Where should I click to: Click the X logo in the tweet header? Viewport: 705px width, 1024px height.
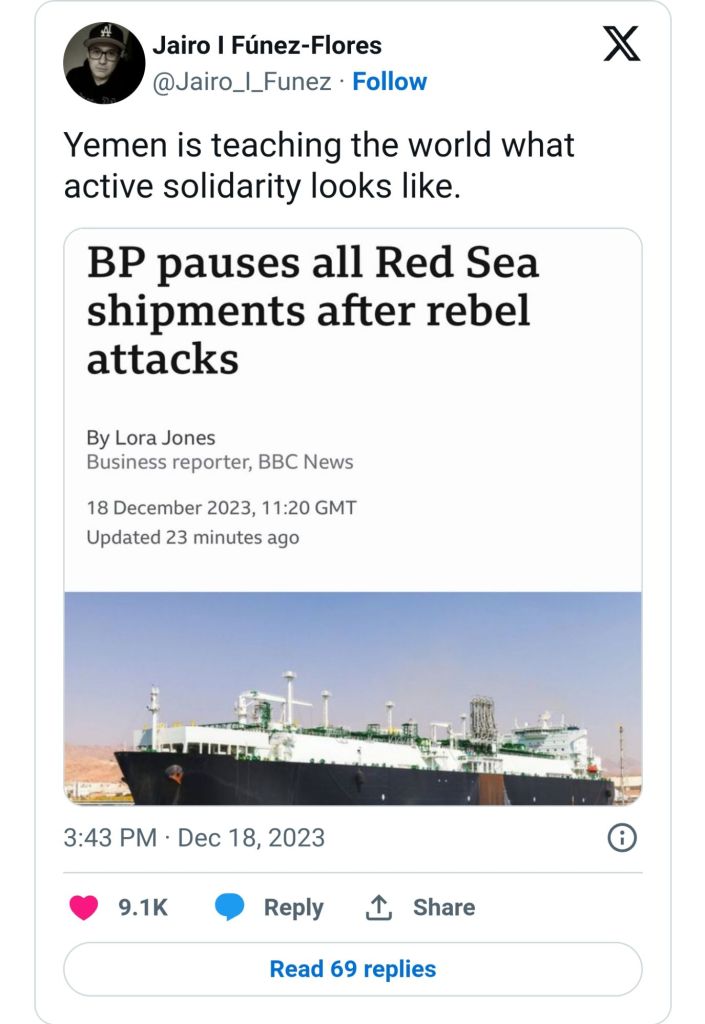tap(621, 45)
